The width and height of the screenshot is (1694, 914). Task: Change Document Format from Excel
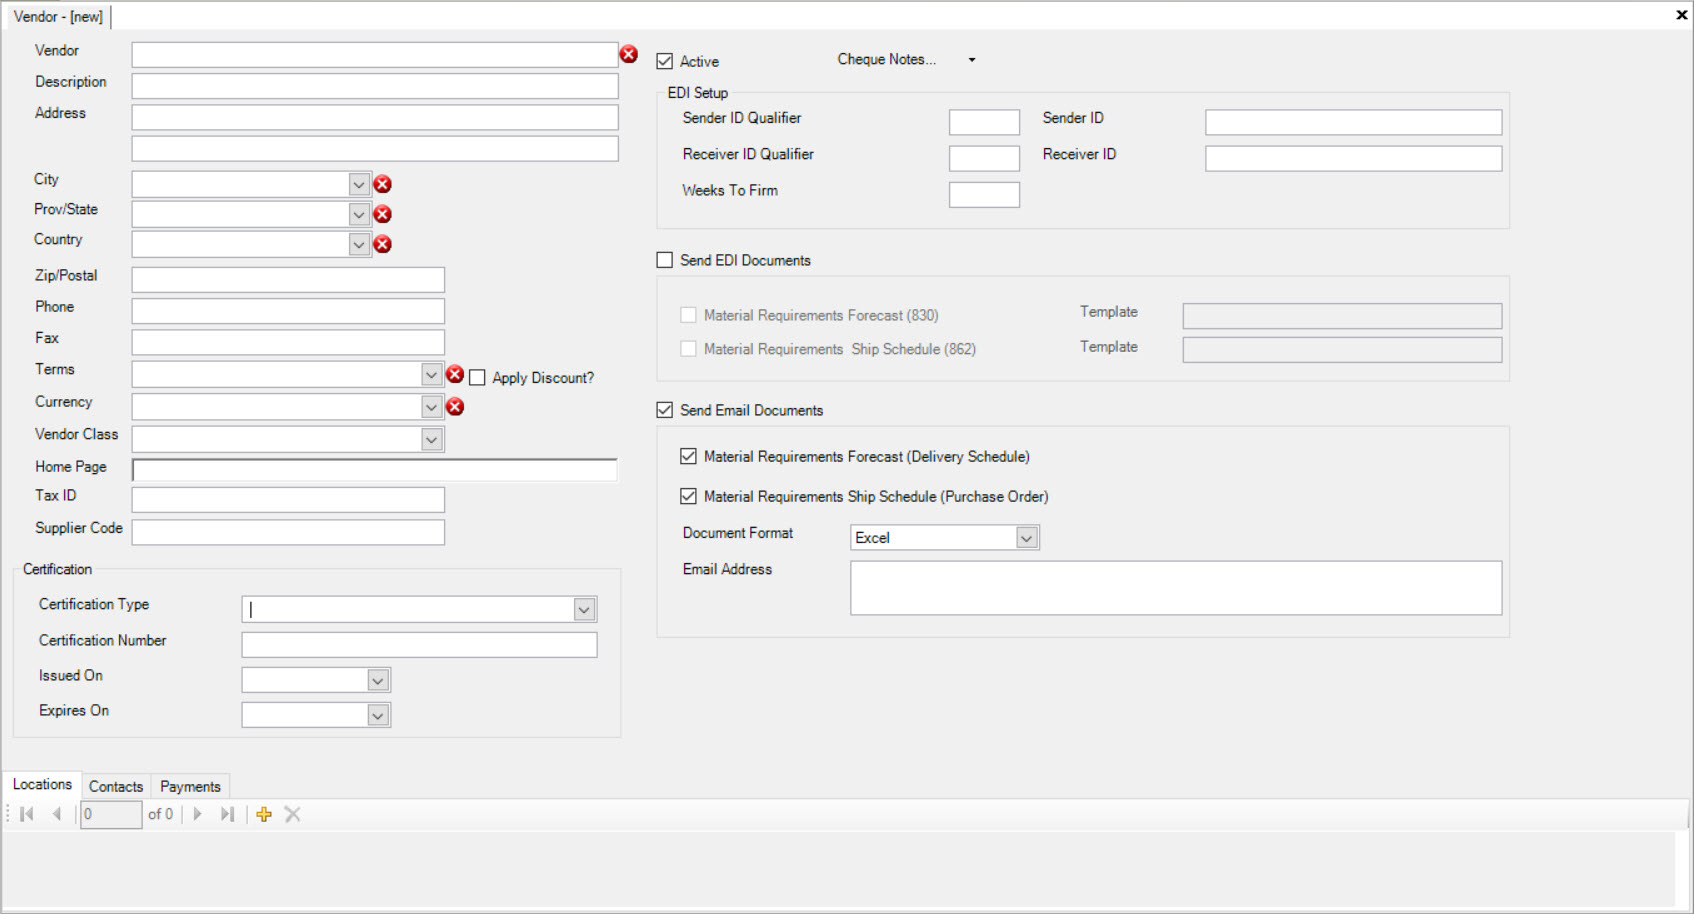tap(1026, 538)
